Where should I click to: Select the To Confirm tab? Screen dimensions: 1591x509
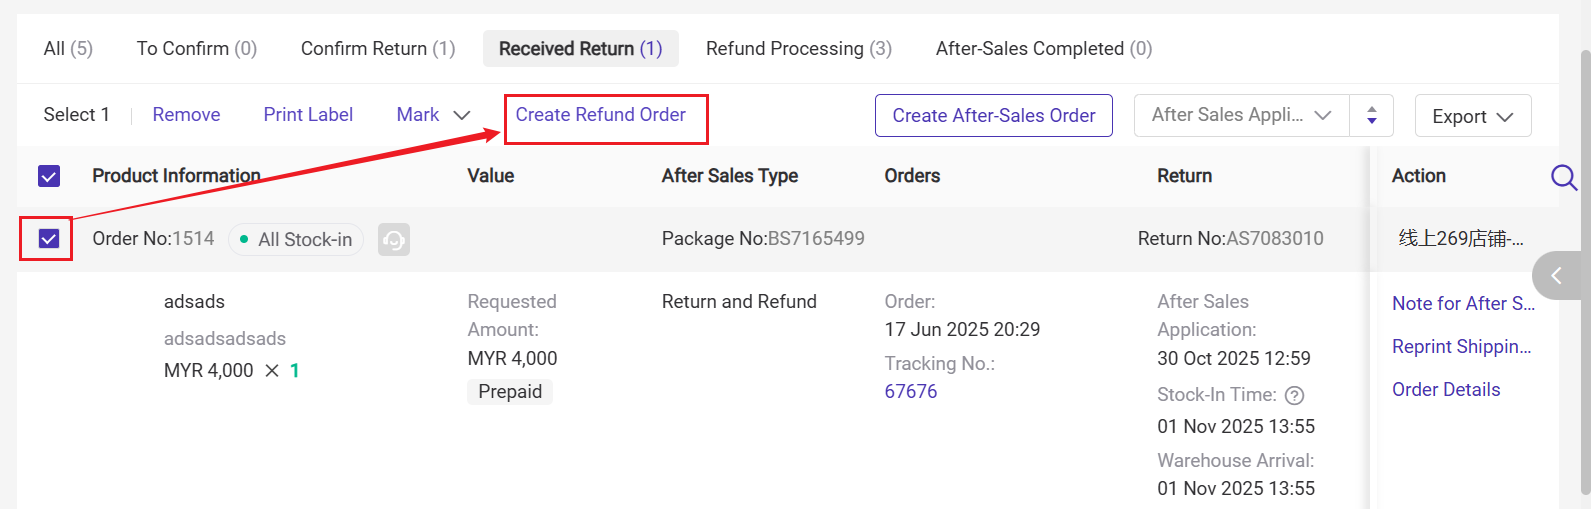coord(197,49)
